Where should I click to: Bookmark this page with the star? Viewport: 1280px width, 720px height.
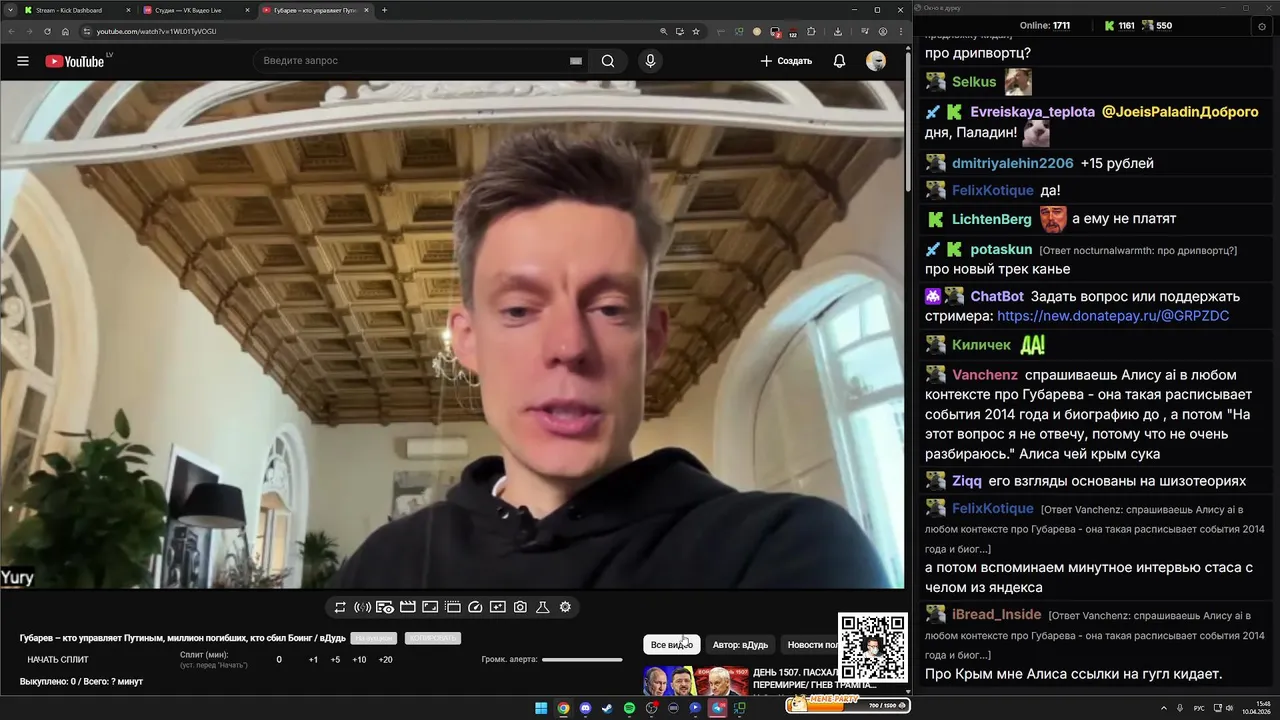tap(696, 31)
